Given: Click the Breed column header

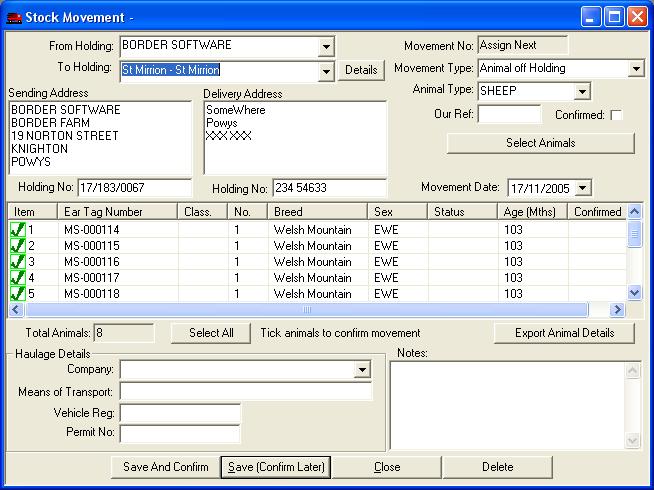Looking at the screenshot, I should click(317, 212).
